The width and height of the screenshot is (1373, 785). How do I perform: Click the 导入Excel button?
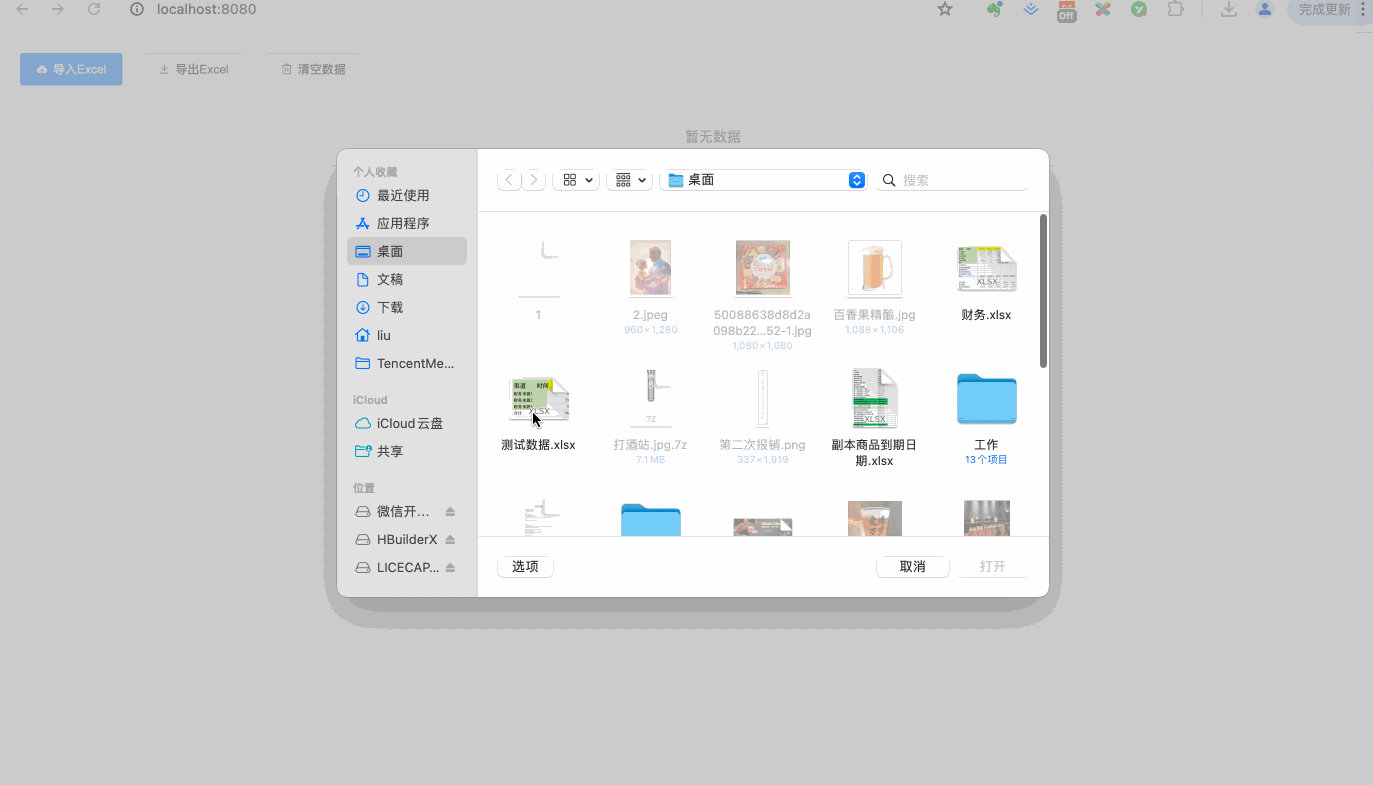click(x=71, y=69)
